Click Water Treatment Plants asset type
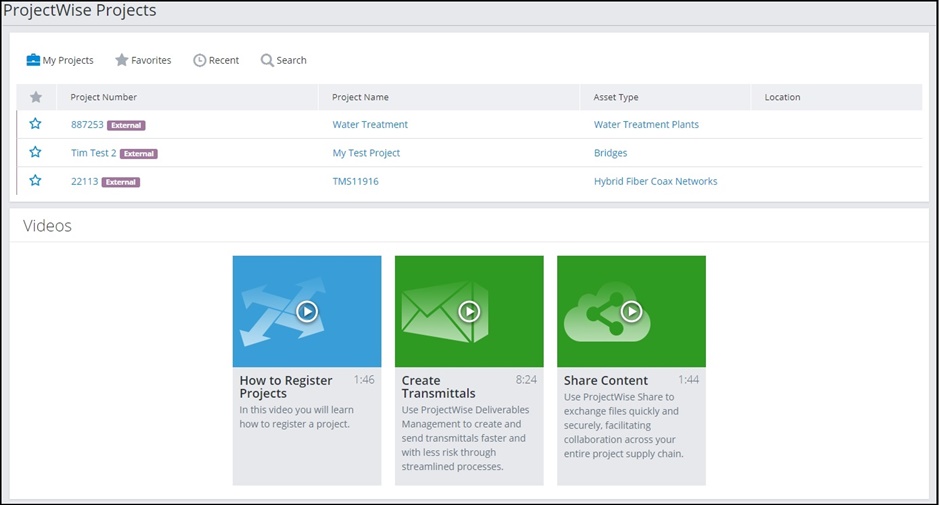939x505 pixels. (646, 125)
